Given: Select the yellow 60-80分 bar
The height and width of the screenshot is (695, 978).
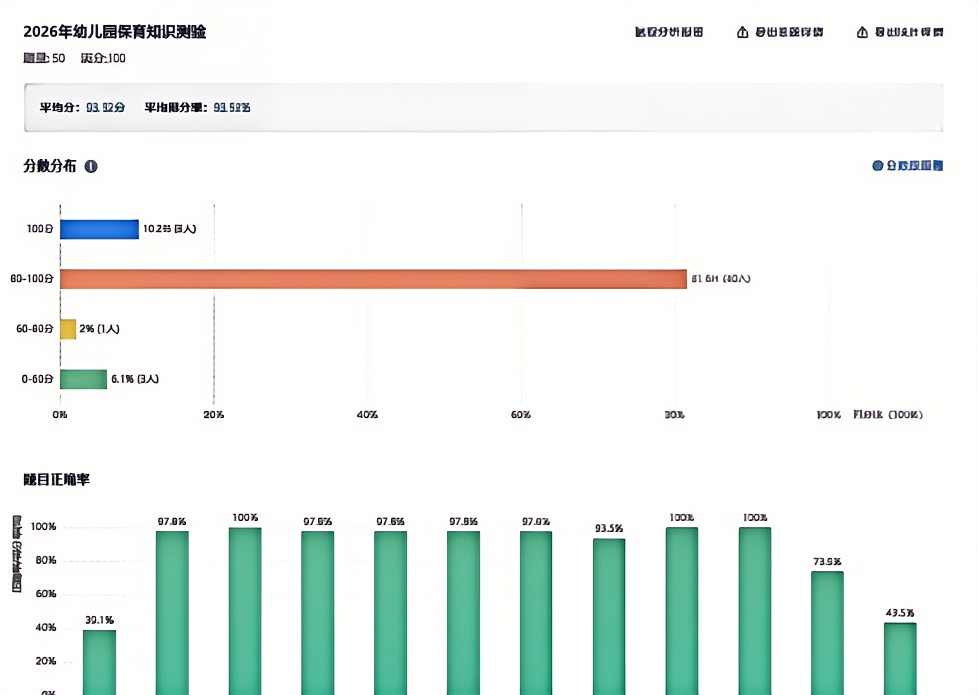Looking at the screenshot, I should (x=68, y=329).
